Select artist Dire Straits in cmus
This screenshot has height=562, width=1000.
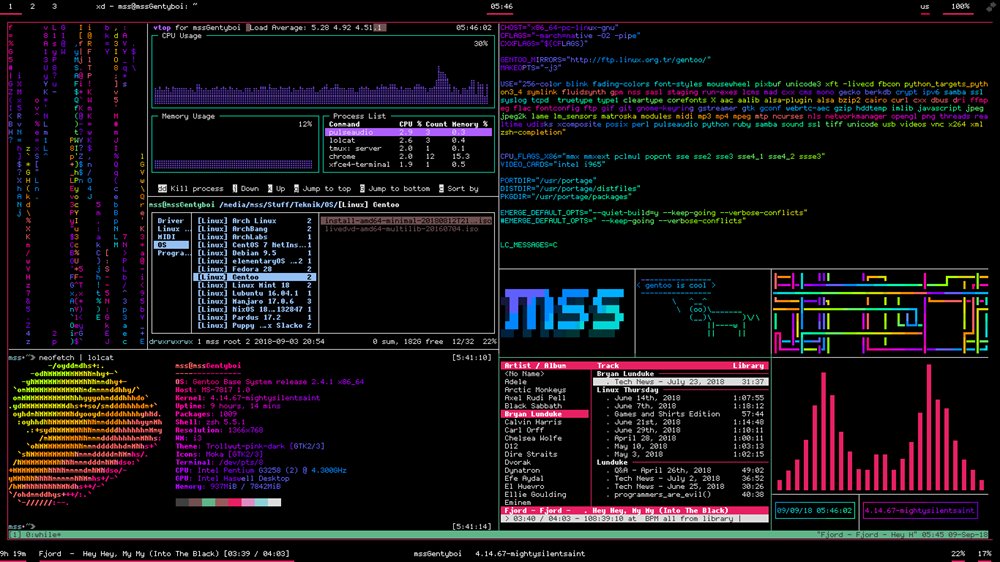pyautogui.click(x=531, y=454)
